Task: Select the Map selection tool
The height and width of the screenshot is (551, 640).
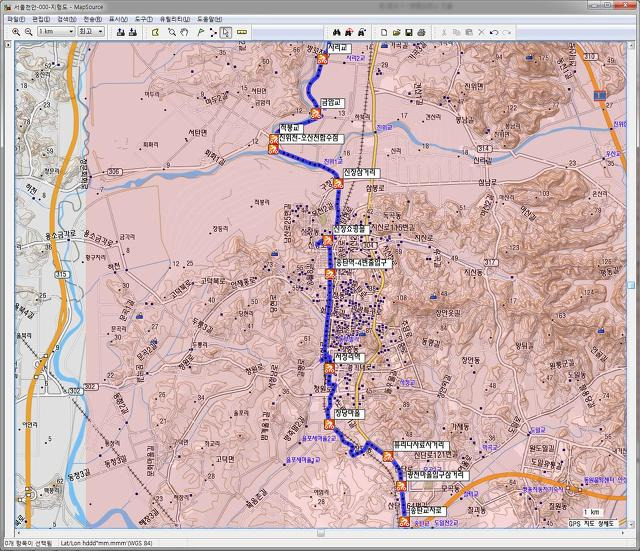Action: (155, 32)
